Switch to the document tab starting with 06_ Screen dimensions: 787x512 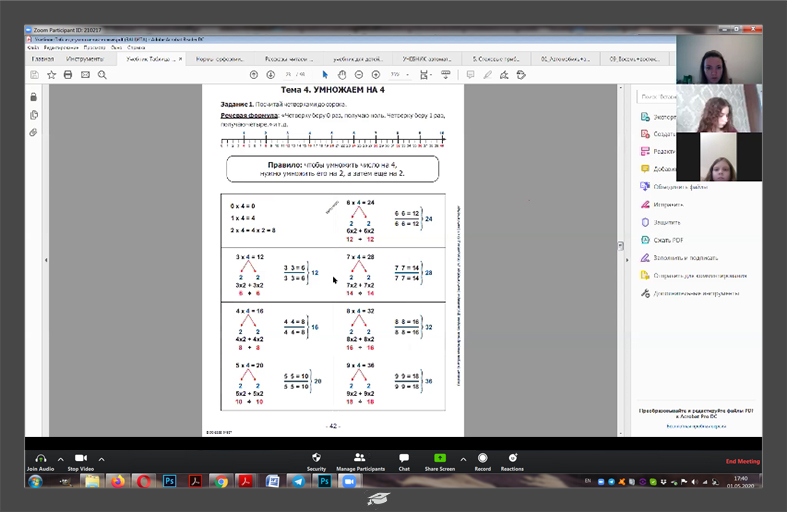tap(565, 59)
